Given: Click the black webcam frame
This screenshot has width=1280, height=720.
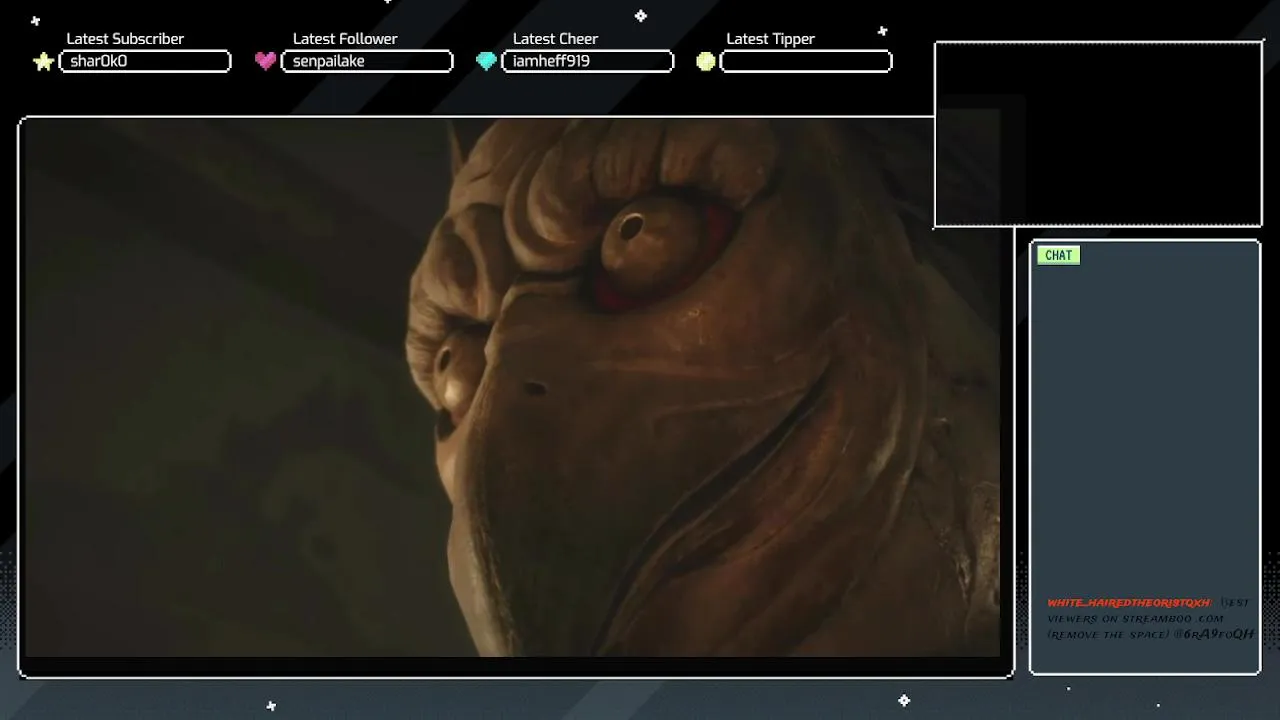Looking at the screenshot, I should [1098, 134].
